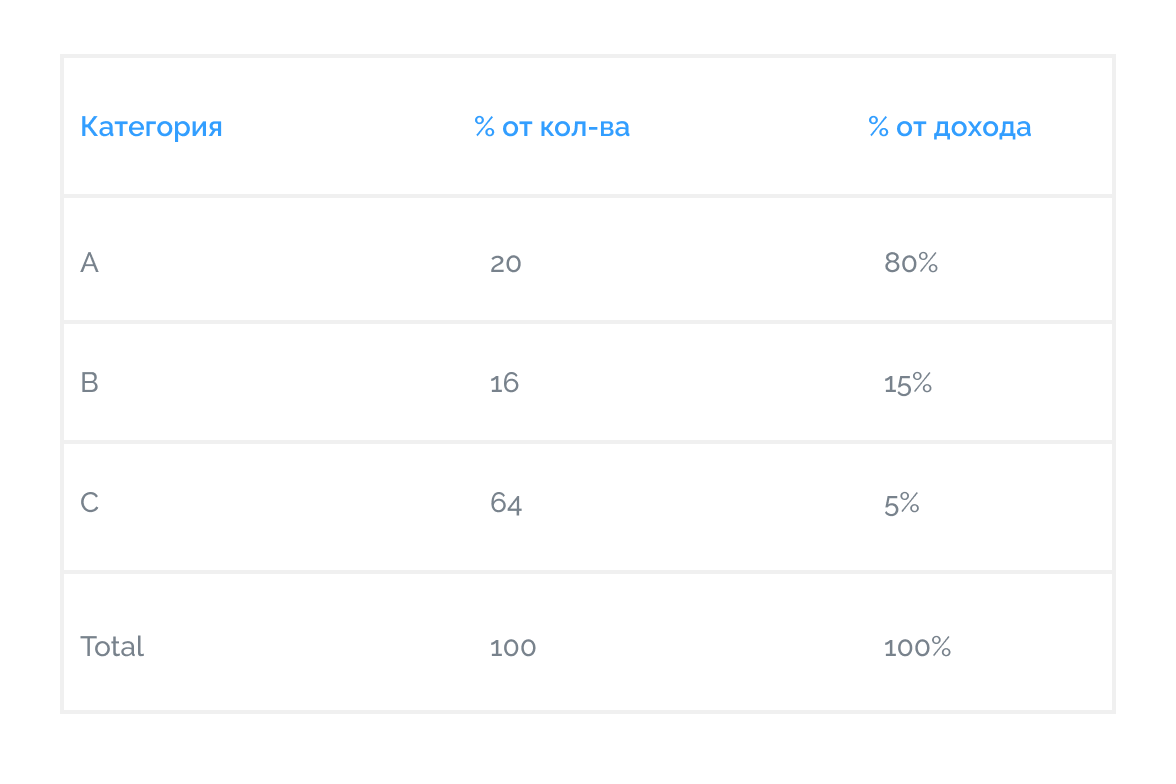Click the total quantity value 100
The width and height of the screenshot is (1176, 784).
513,647
